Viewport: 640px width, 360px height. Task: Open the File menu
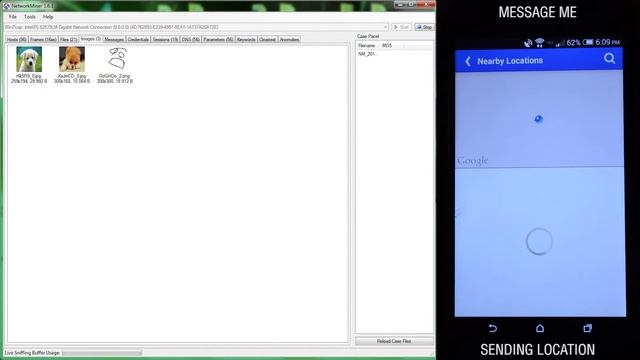point(13,17)
